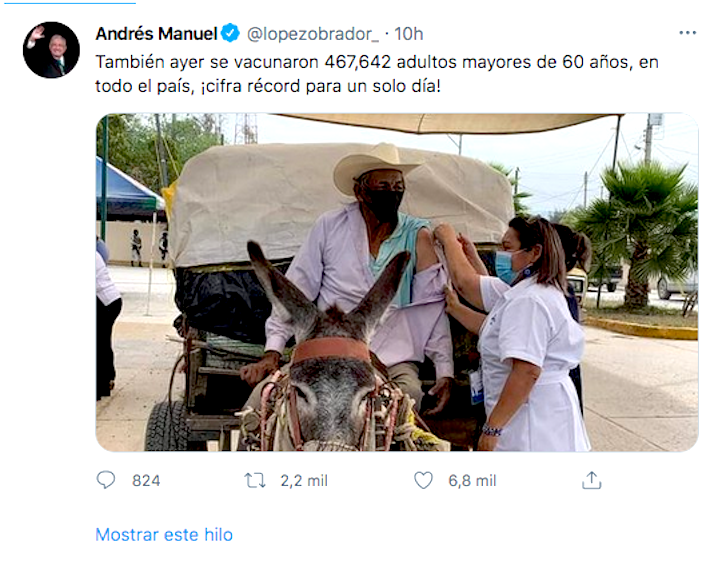The height and width of the screenshot is (569, 722).
Task: Open the @lopezobrador_ handle link
Action: pos(313,34)
